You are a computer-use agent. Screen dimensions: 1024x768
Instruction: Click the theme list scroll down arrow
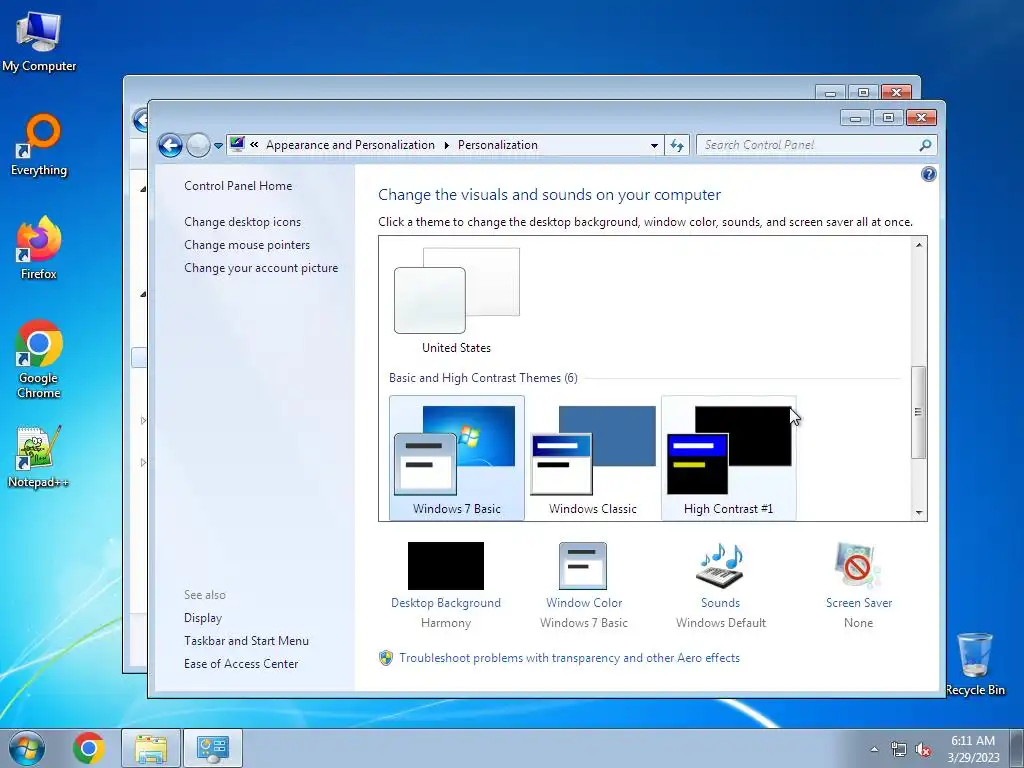(x=919, y=513)
